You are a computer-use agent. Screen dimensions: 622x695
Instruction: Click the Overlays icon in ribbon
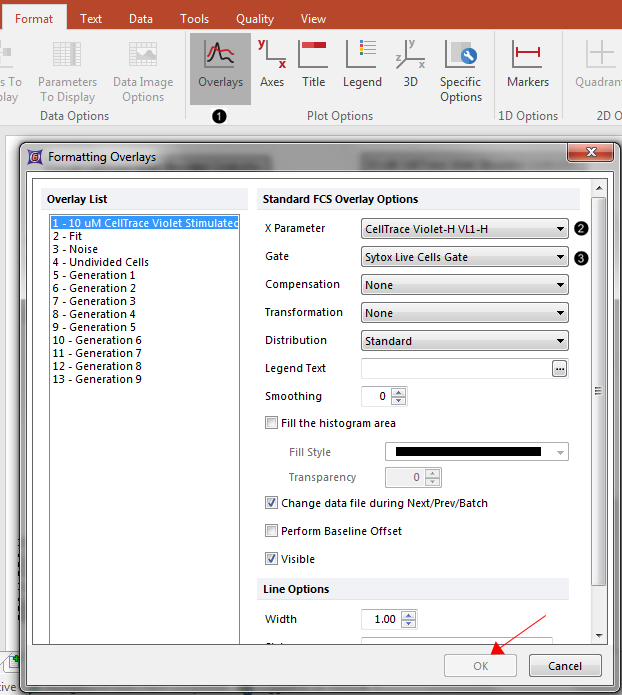point(220,66)
